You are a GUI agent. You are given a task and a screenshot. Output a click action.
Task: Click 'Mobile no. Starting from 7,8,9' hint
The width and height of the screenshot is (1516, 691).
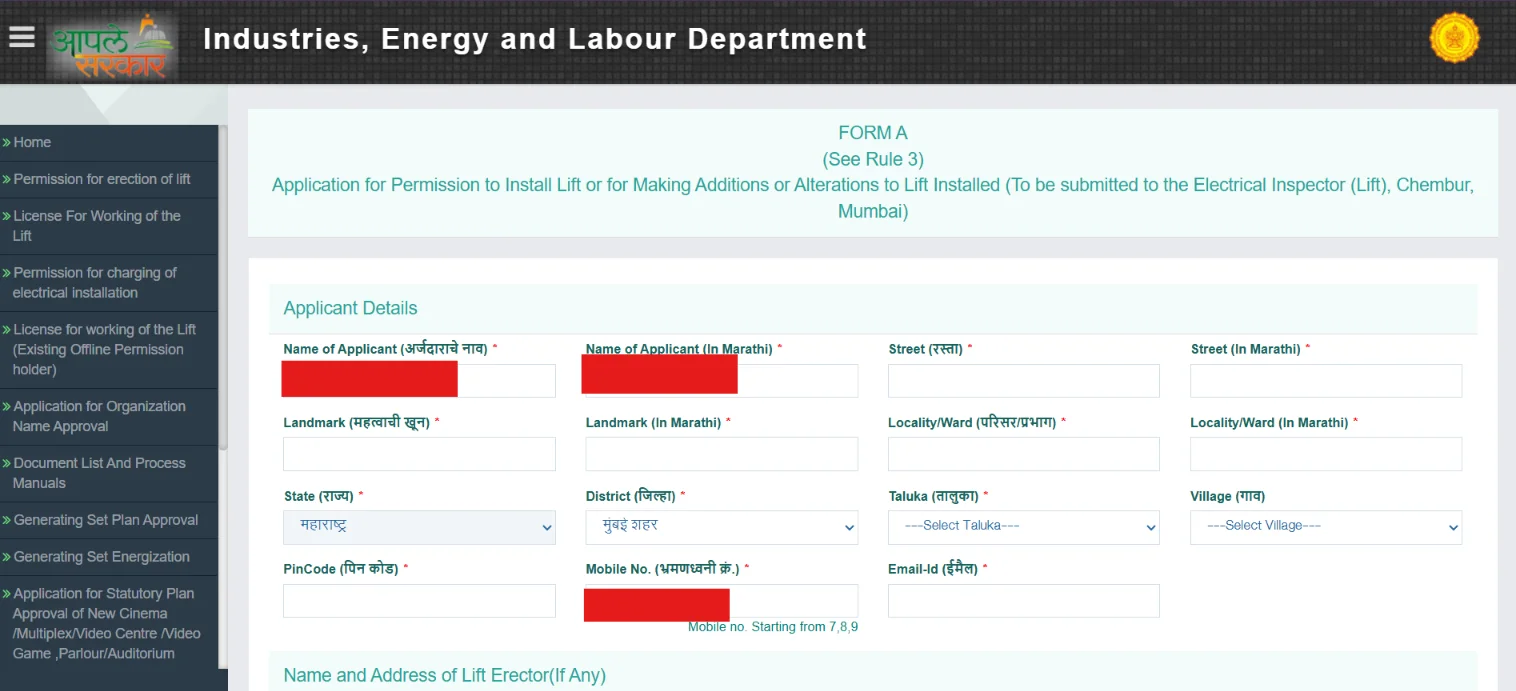click(x=773, y=627)
